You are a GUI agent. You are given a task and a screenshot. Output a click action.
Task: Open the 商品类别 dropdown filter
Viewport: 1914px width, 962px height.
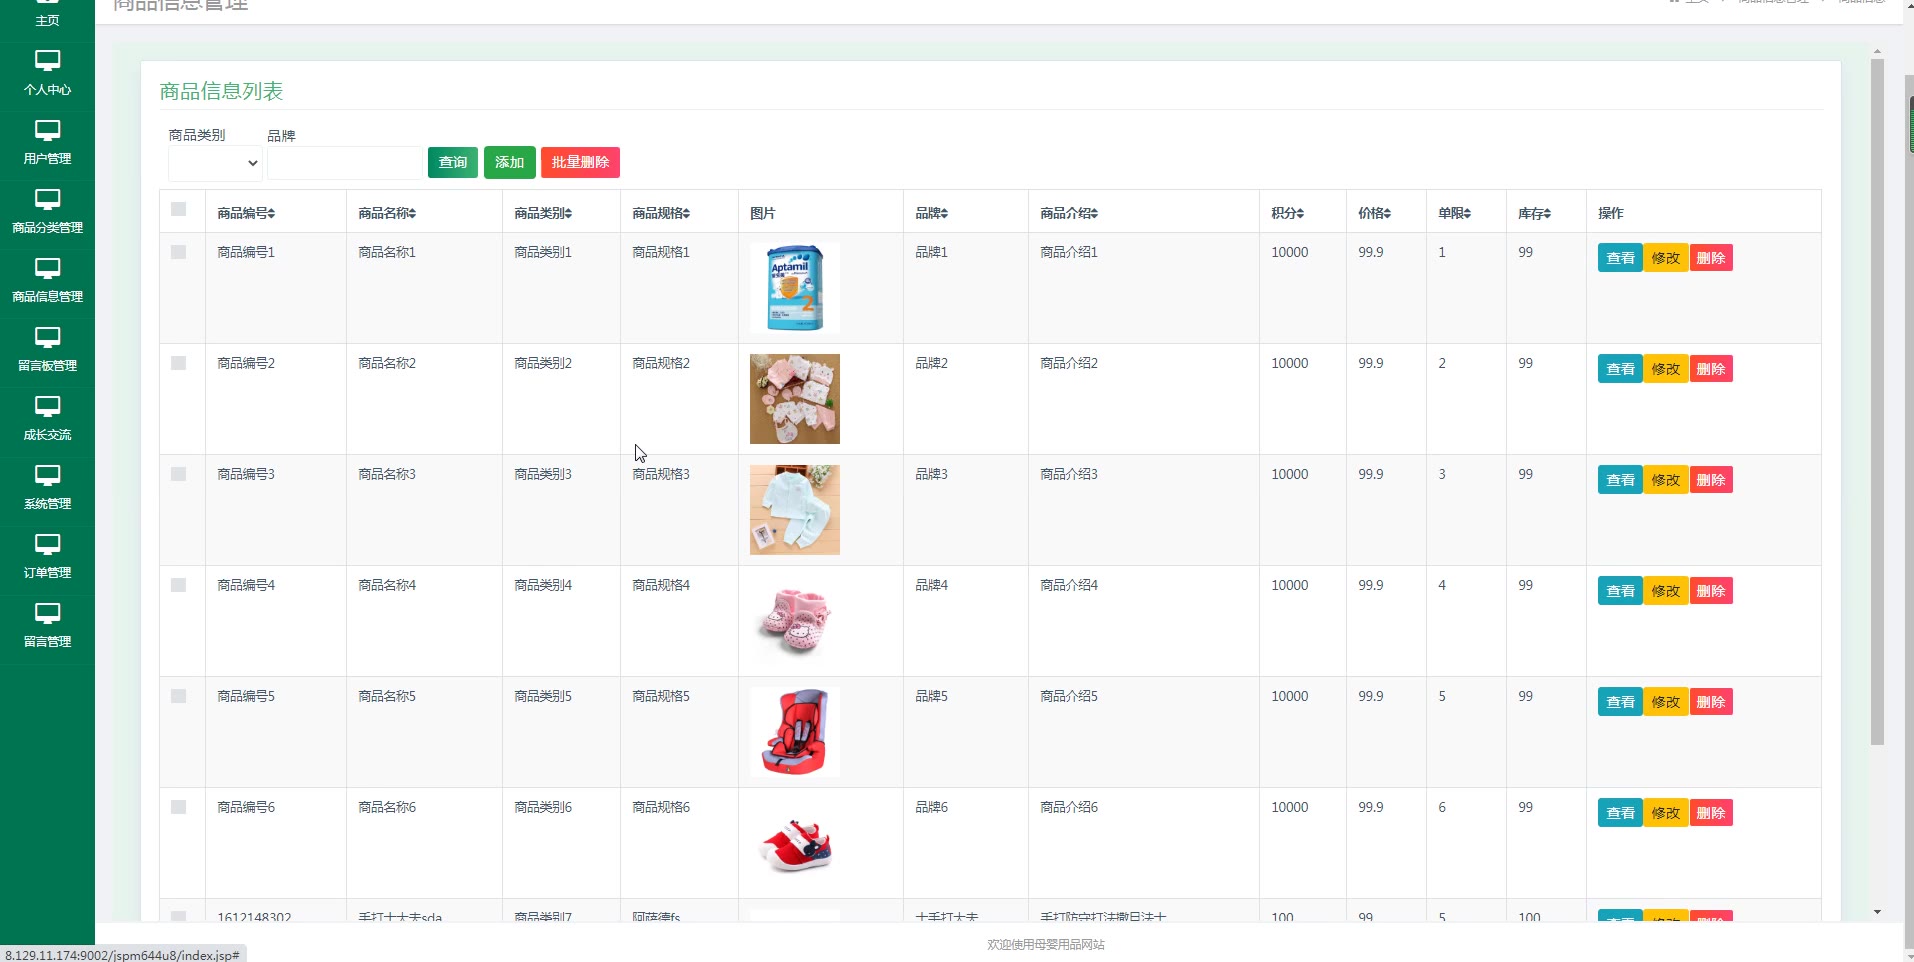215,163
